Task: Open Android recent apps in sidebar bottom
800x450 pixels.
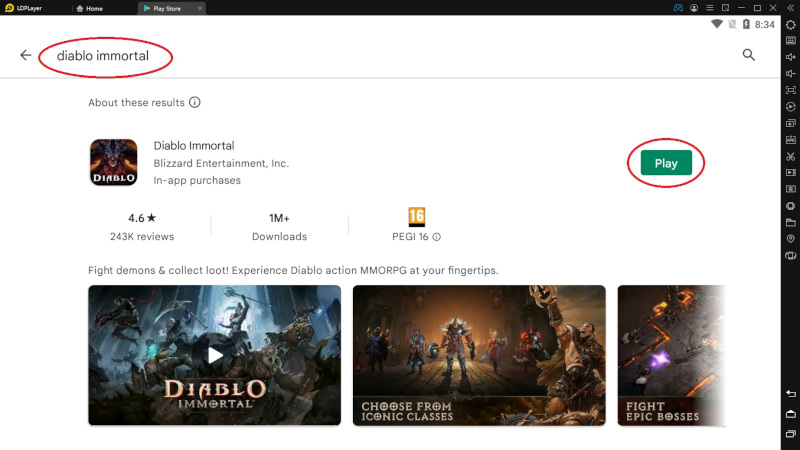Action: [x=790, y=434]
